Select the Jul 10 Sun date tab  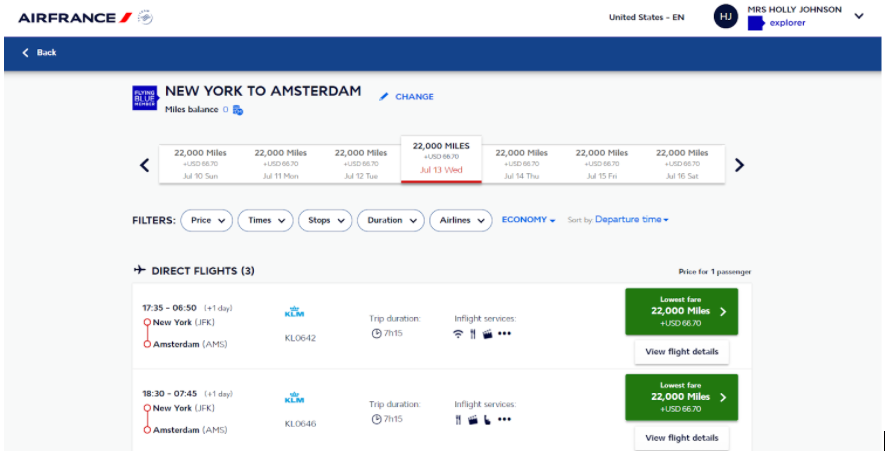(x=200, y=164)
